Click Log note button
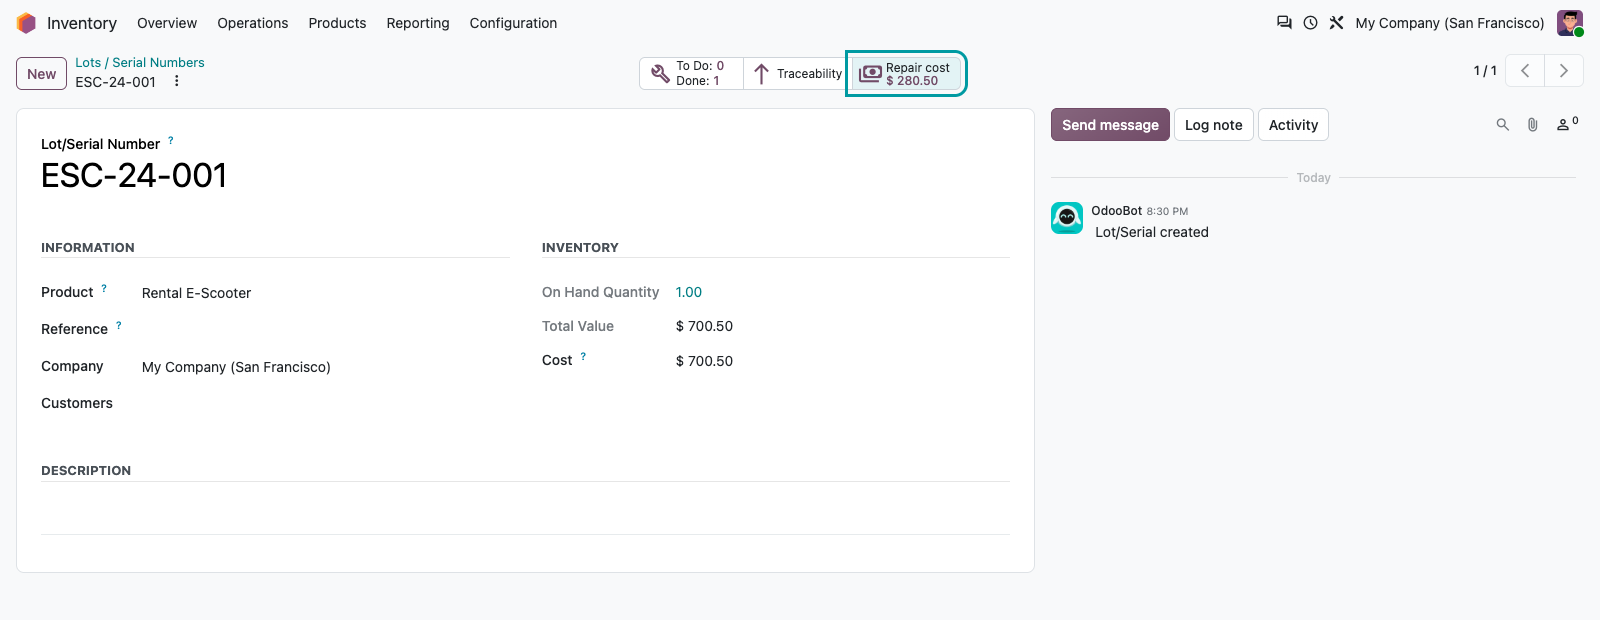 tap(1213, 125)
